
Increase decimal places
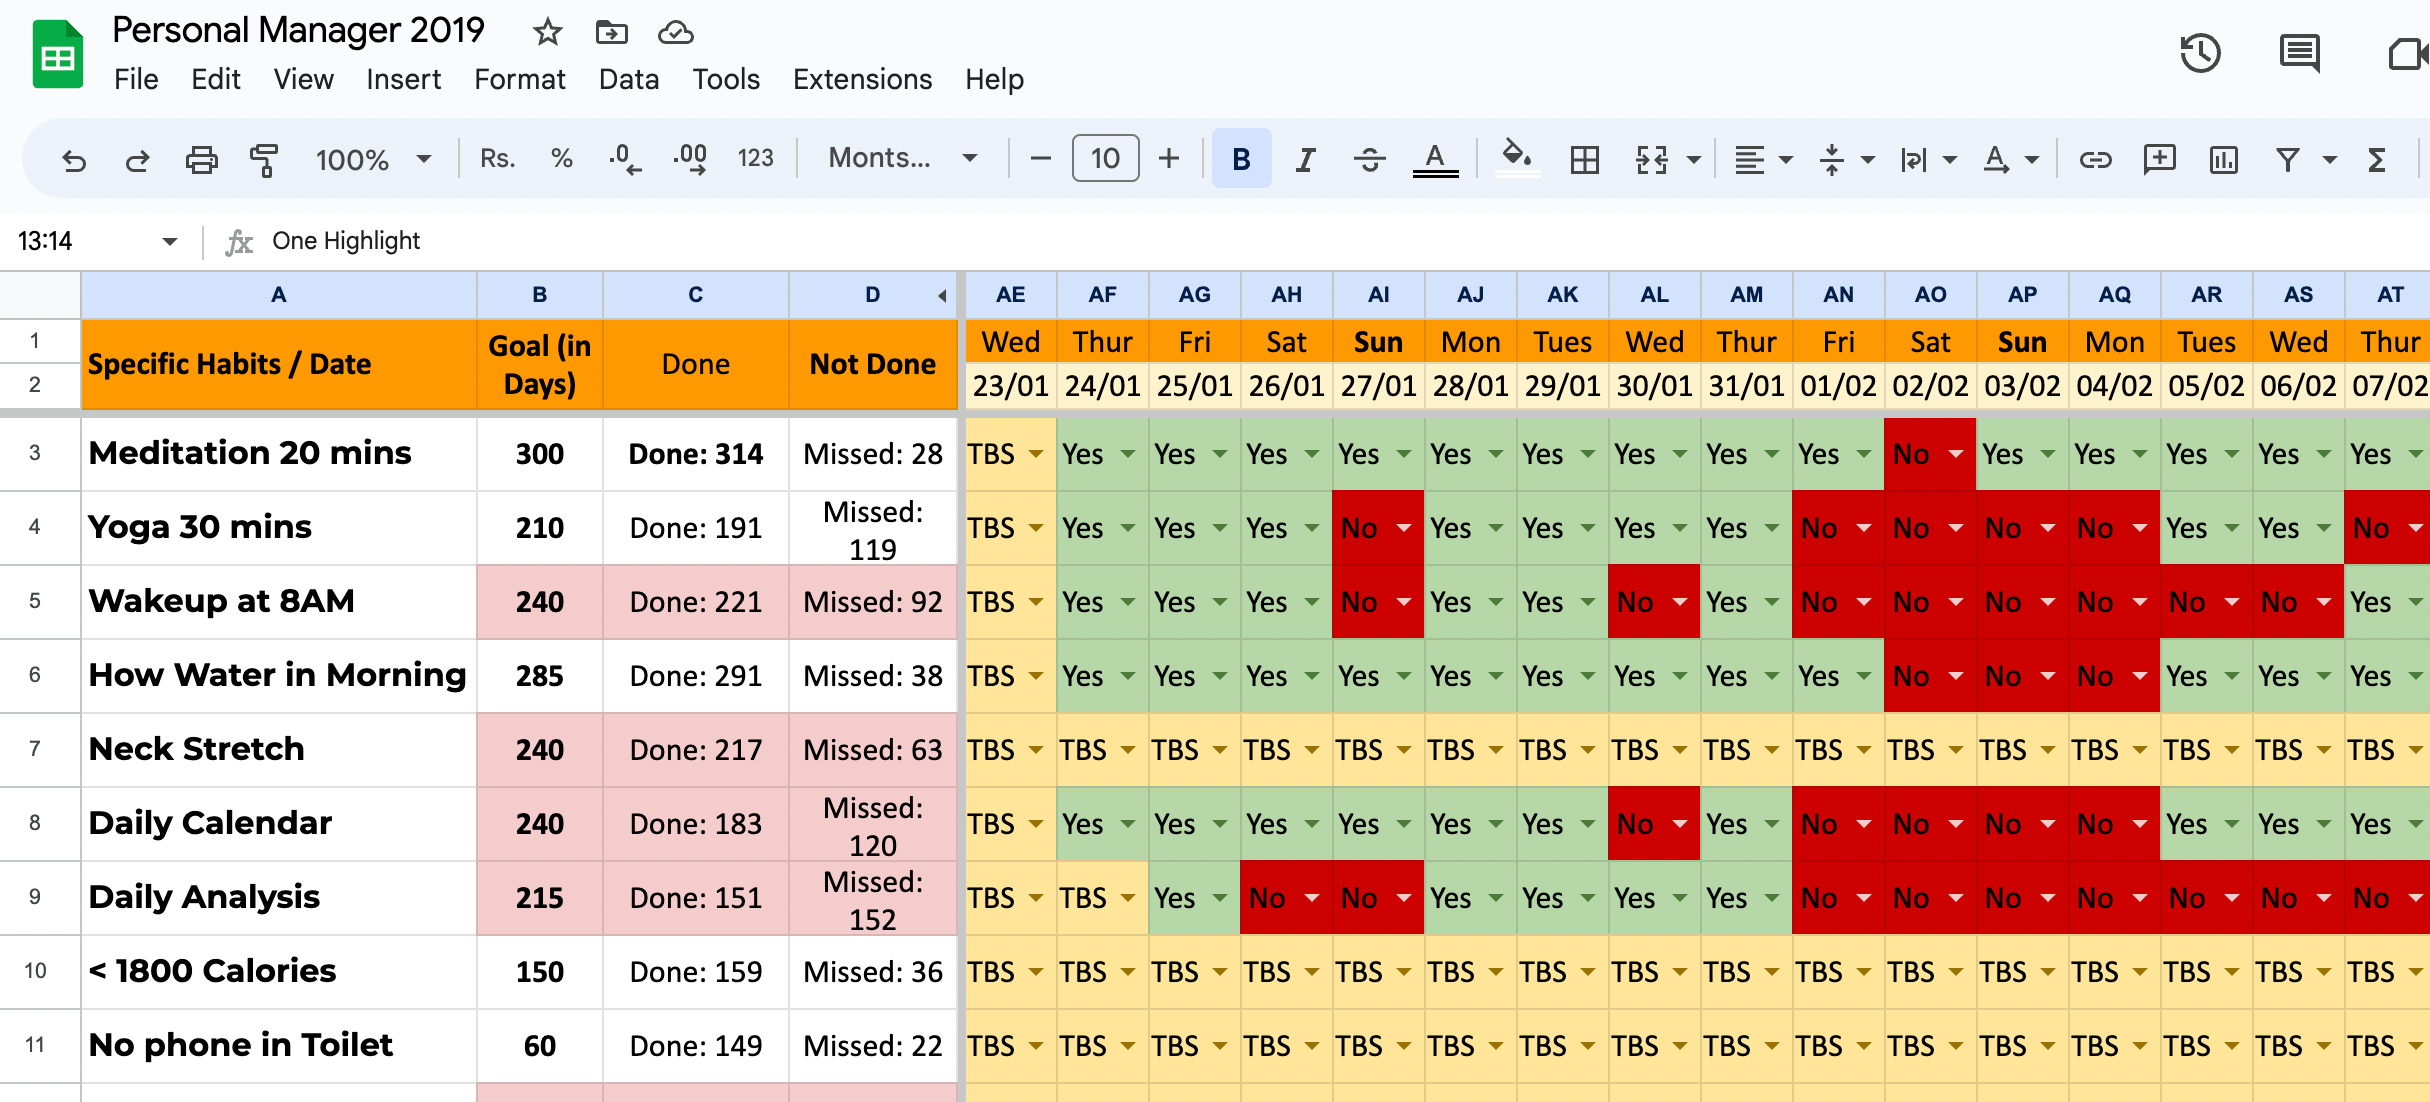(690, 159)
